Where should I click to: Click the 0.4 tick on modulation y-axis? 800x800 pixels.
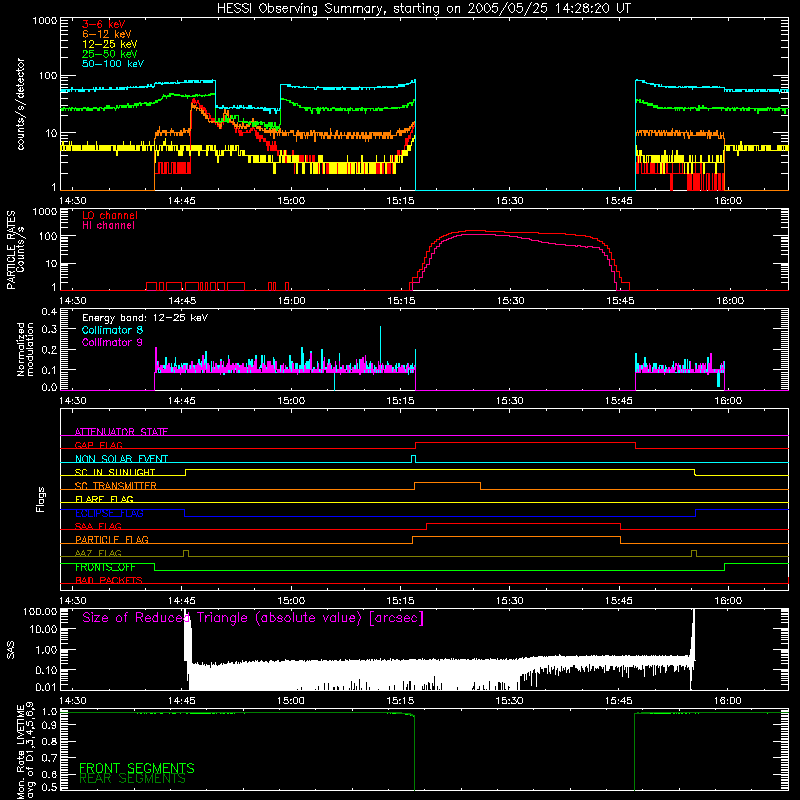coord(49,312)
